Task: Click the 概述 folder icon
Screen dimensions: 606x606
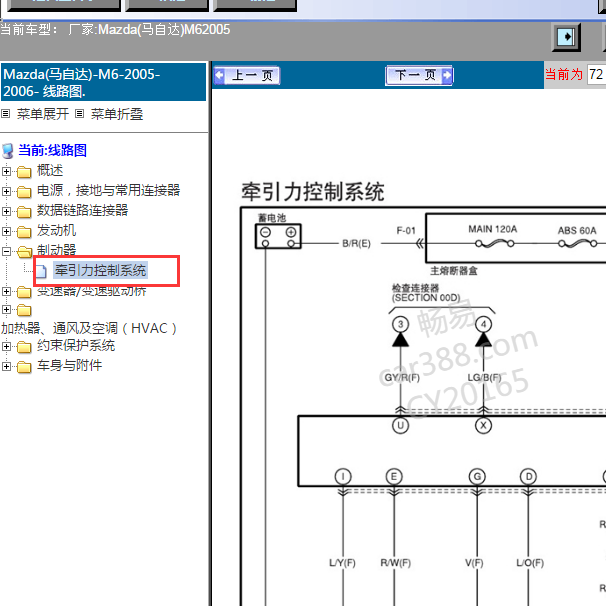Action: (x=24, y=172)
